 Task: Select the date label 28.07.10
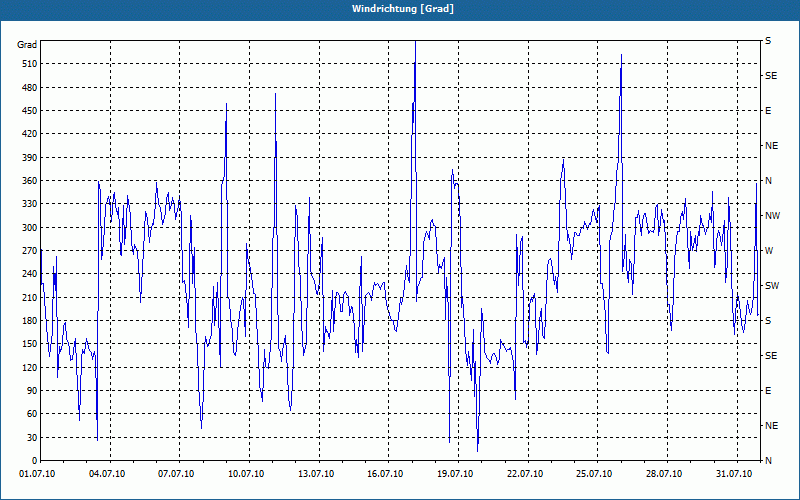(664, 474)
